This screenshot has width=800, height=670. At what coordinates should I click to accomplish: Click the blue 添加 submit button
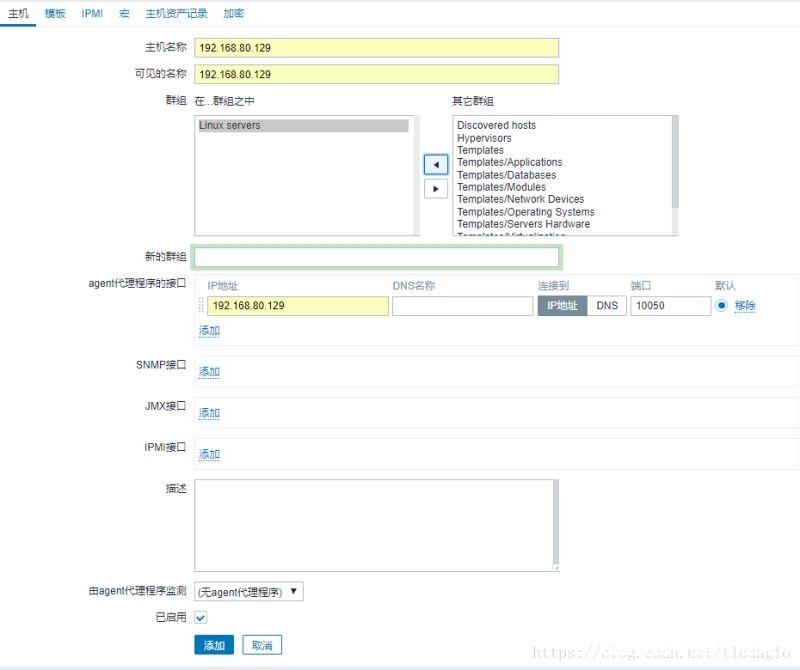214,645
